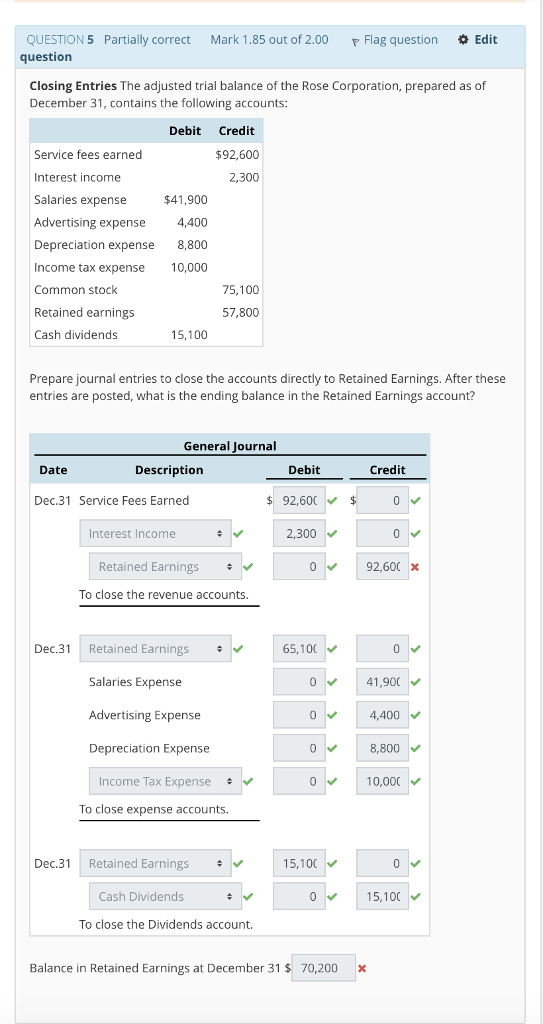The width and height of the screenshot is (543, 1024).
Task: Click the Cash Dividends credit field 15,100
Action: [382, 897]
